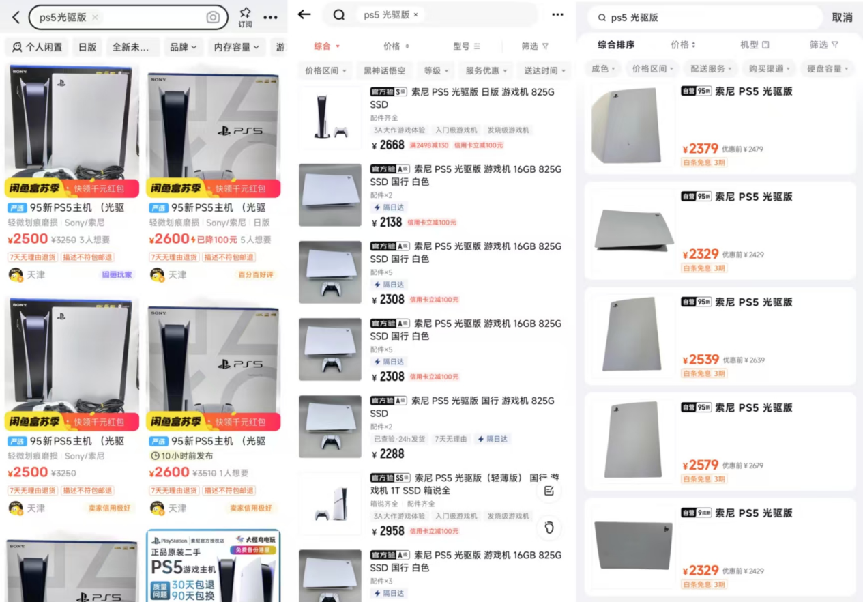This screenshot has width=863, height=602.
Task: Expand the 硬盘容量 dropdown
Action: pyautogui.click(x=827, y=69)
